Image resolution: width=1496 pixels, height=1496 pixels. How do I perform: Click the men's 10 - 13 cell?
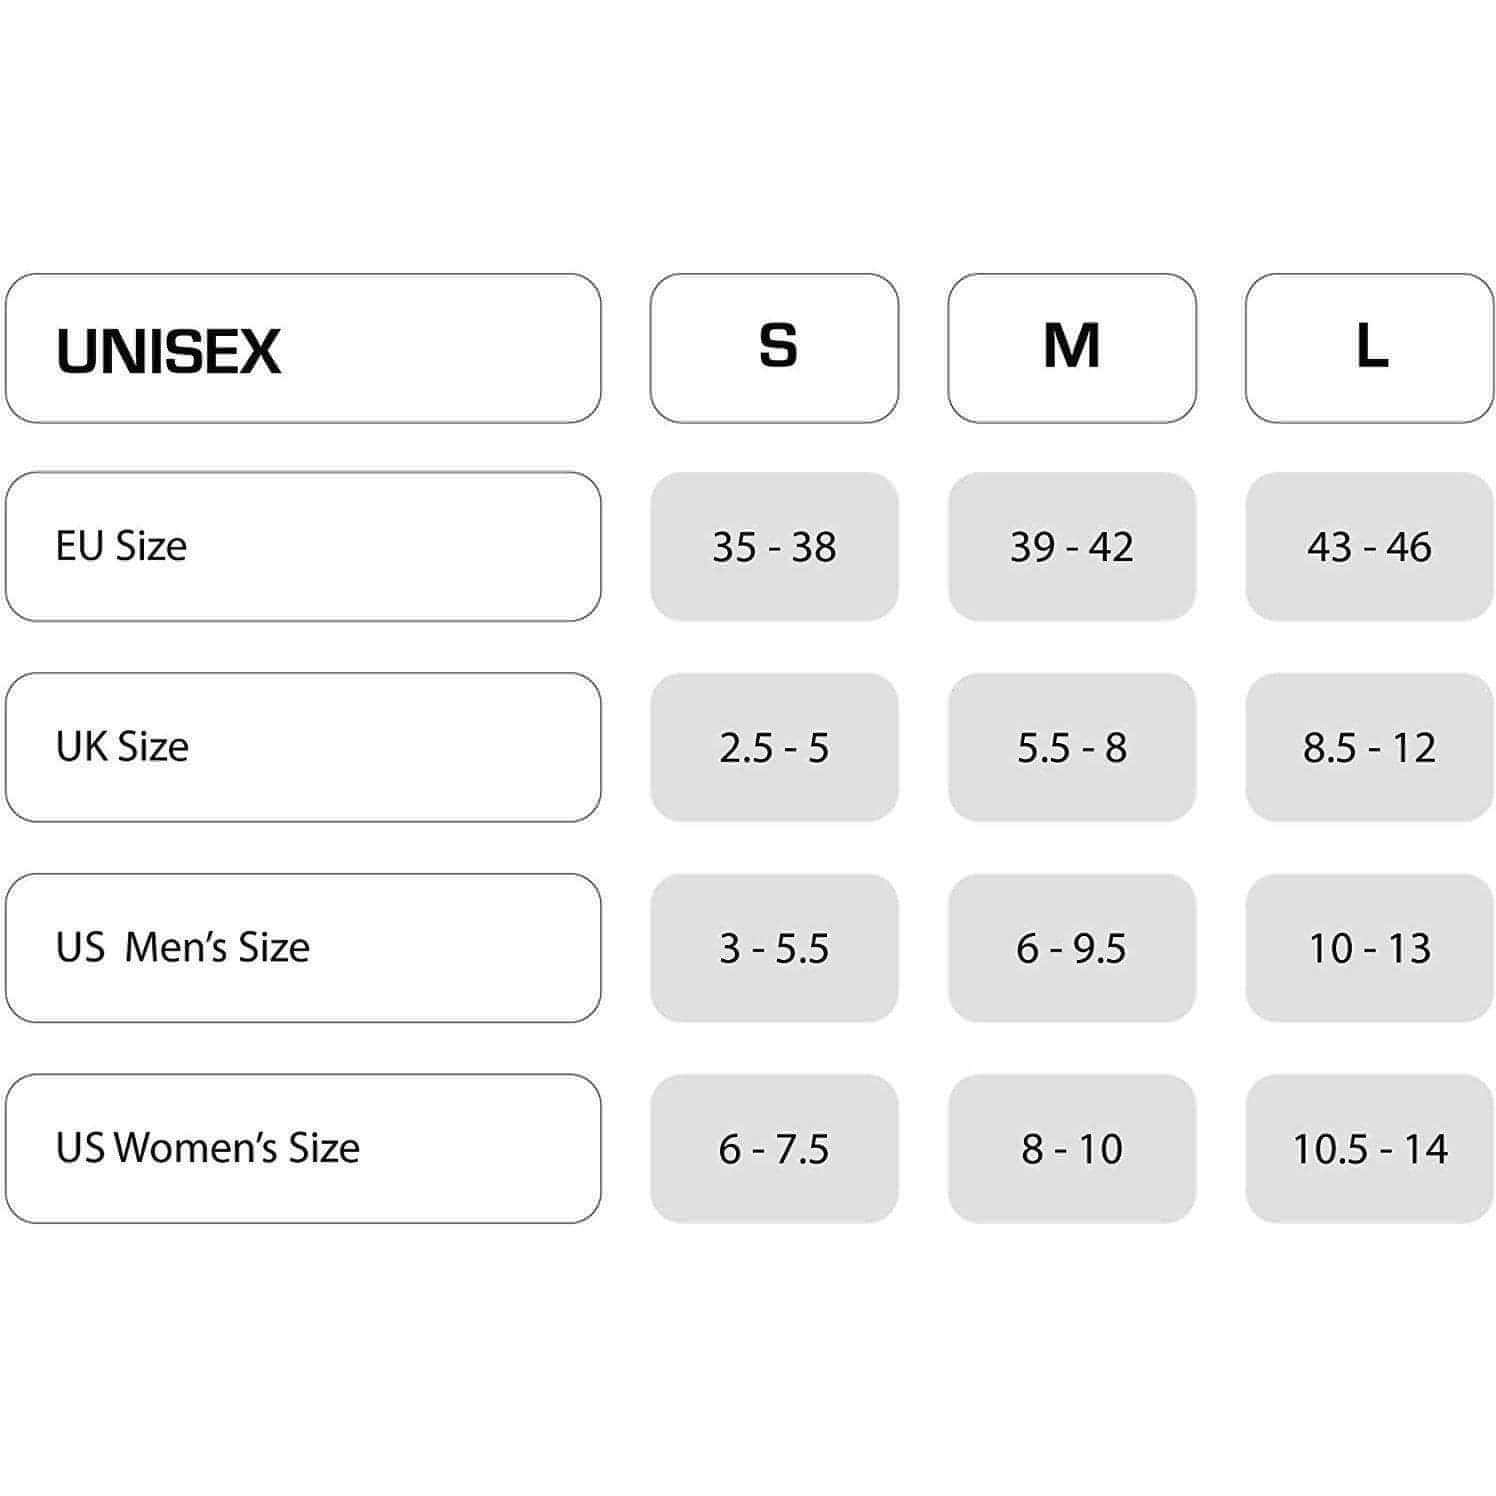[x=1369, y=947]
